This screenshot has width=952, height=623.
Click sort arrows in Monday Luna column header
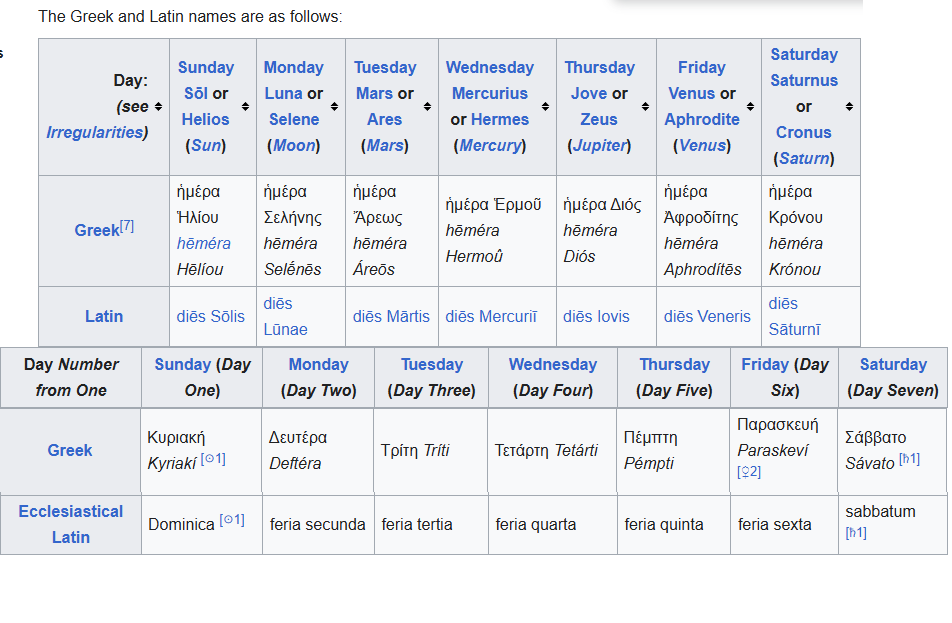point(335,106)
